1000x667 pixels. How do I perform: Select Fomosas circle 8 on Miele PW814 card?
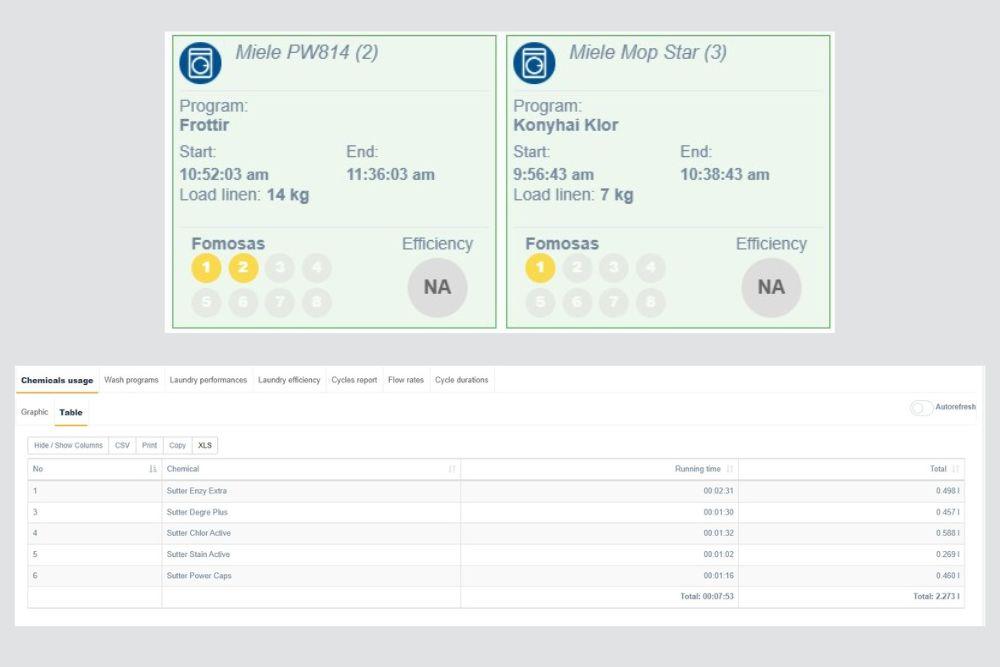(x=317, y=302)
